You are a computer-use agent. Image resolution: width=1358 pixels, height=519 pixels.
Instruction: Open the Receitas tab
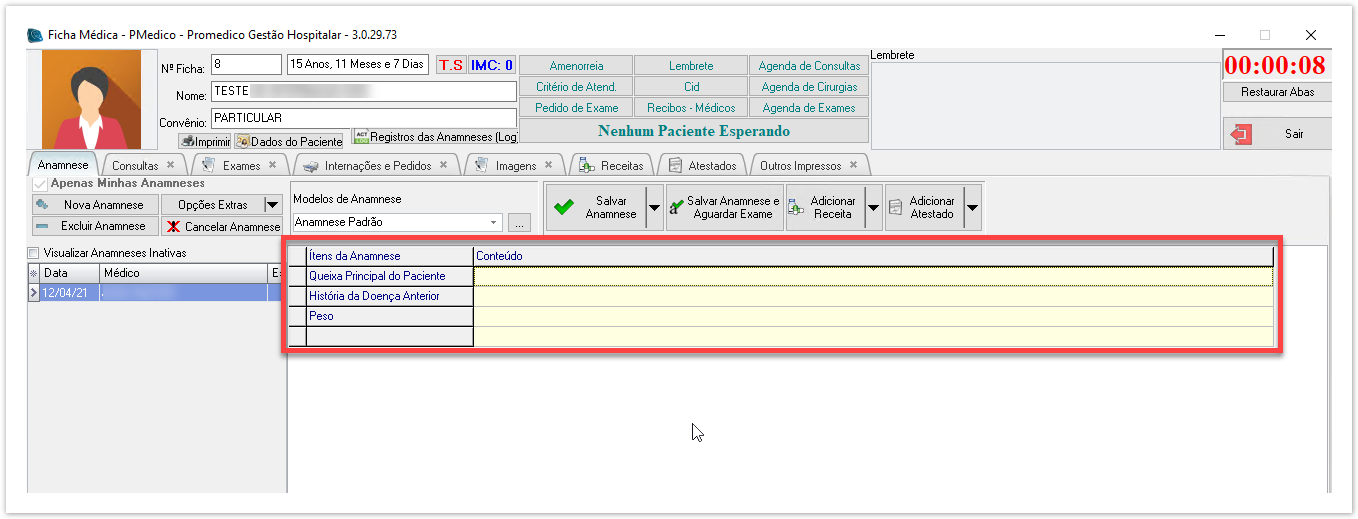[621, 165]
